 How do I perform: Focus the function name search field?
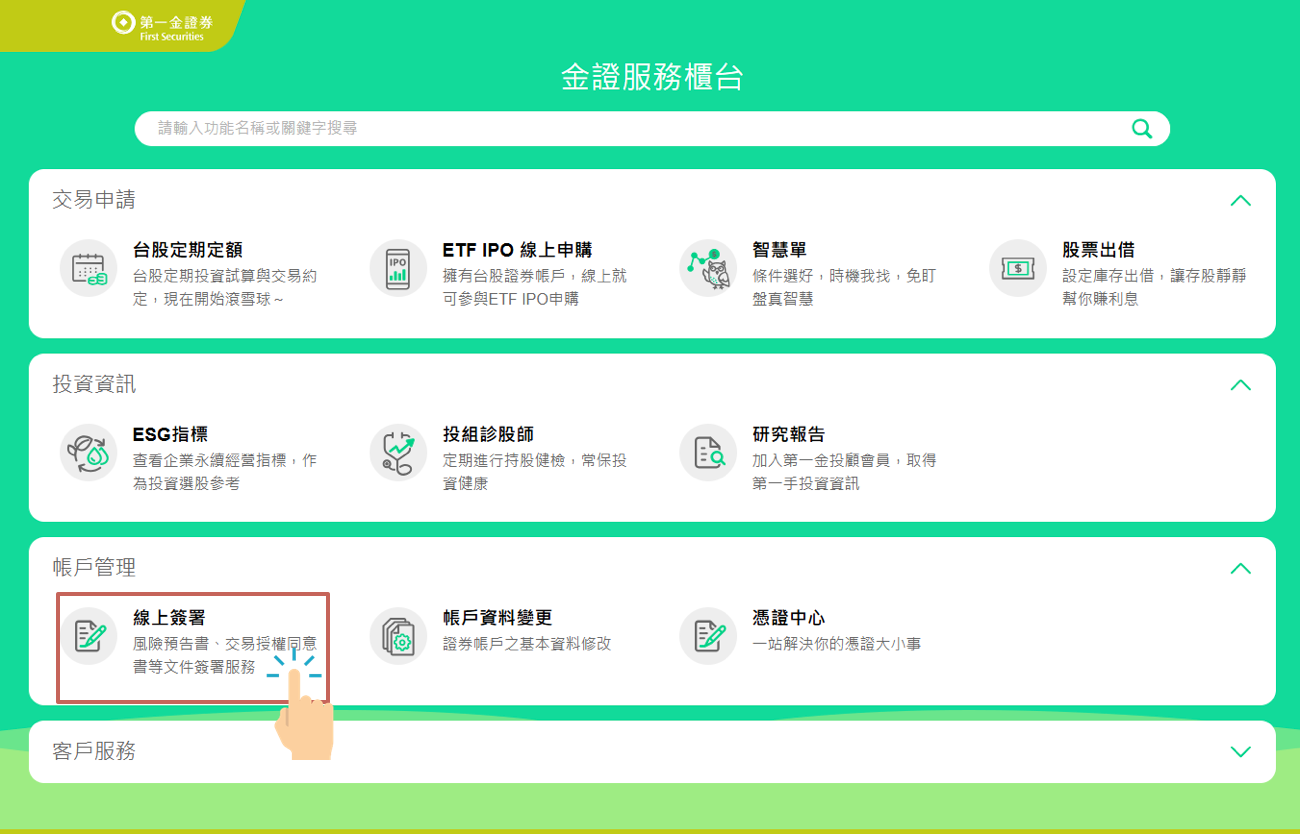(630, 128)
